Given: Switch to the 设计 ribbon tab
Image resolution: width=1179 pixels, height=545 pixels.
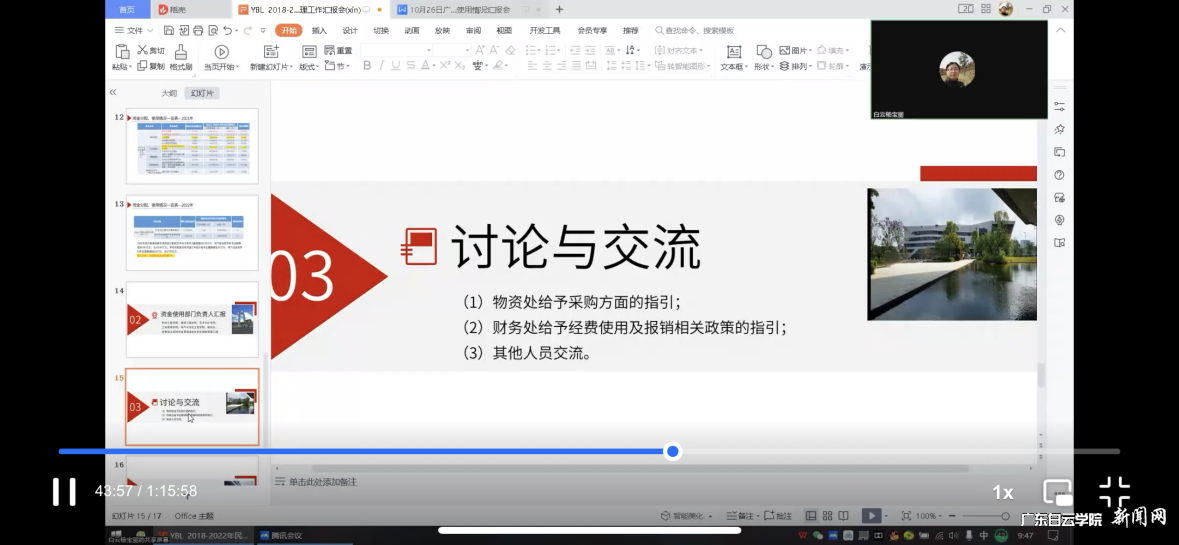Looking at the screenshot, I should pyautogui.click(x=350, y=31).
